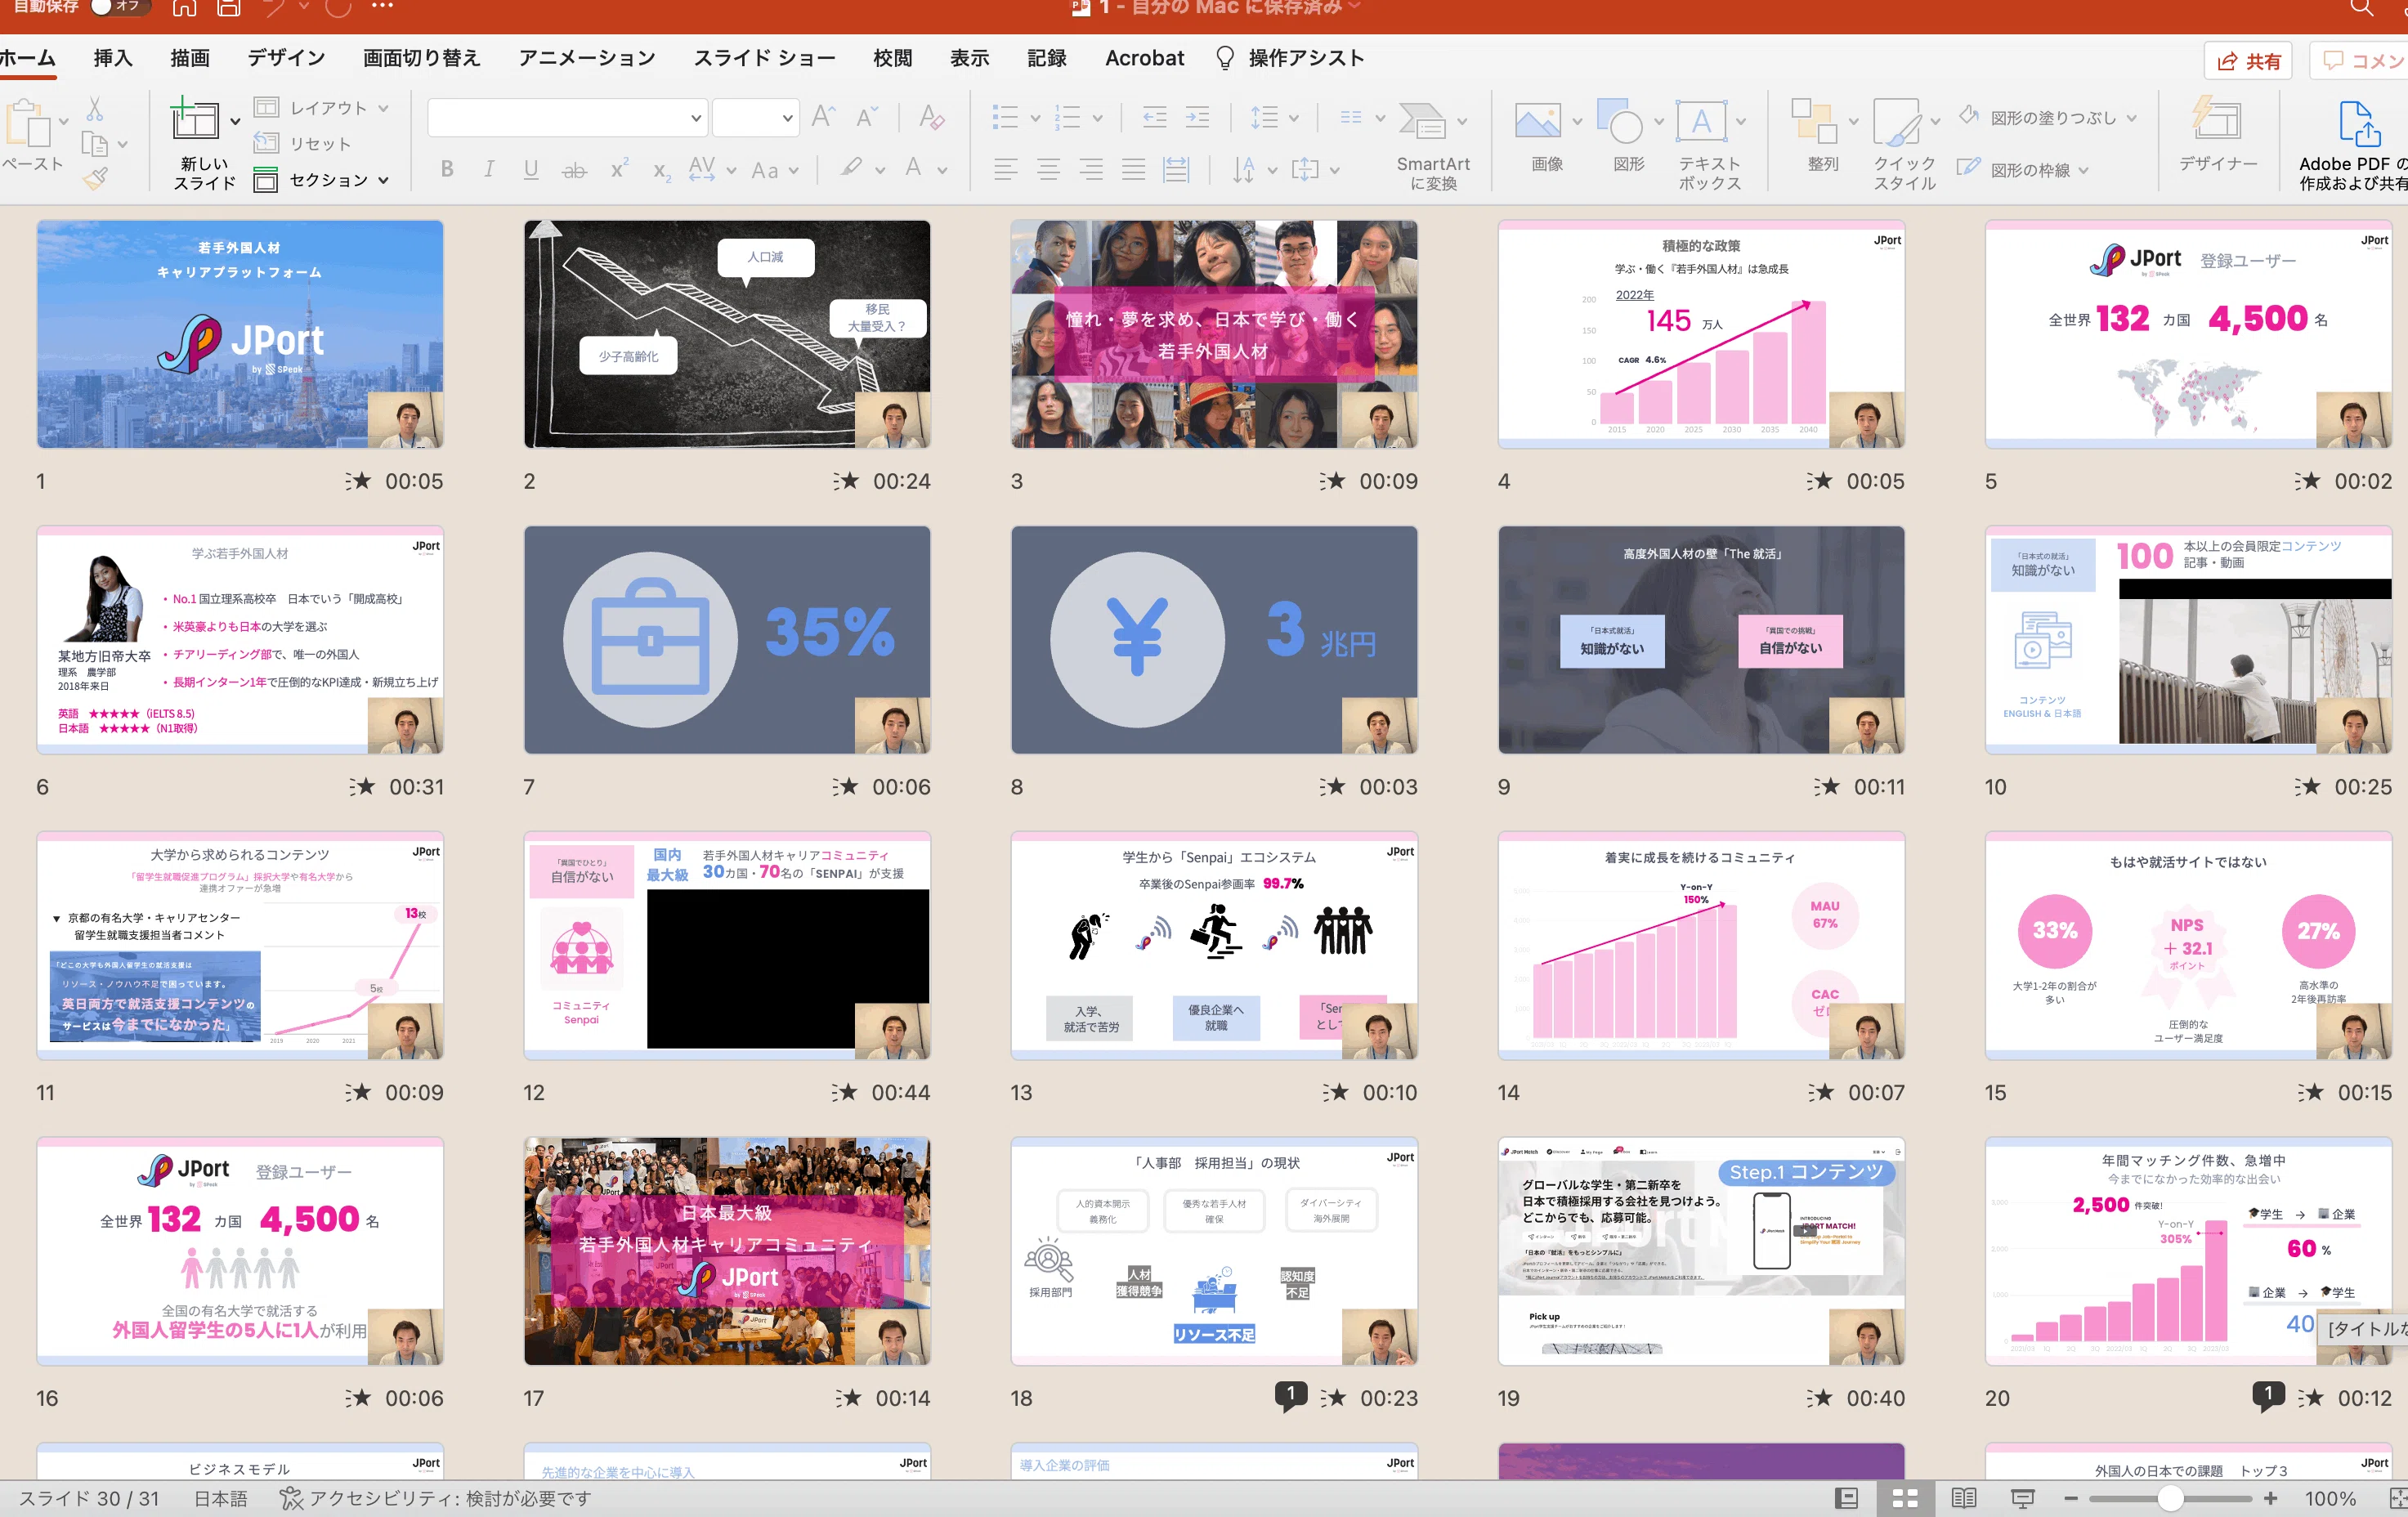The image size is (2408, 1517).
Task: Open the 図形の枠線 dropdown arrow
Action: tap(2084, 170)
